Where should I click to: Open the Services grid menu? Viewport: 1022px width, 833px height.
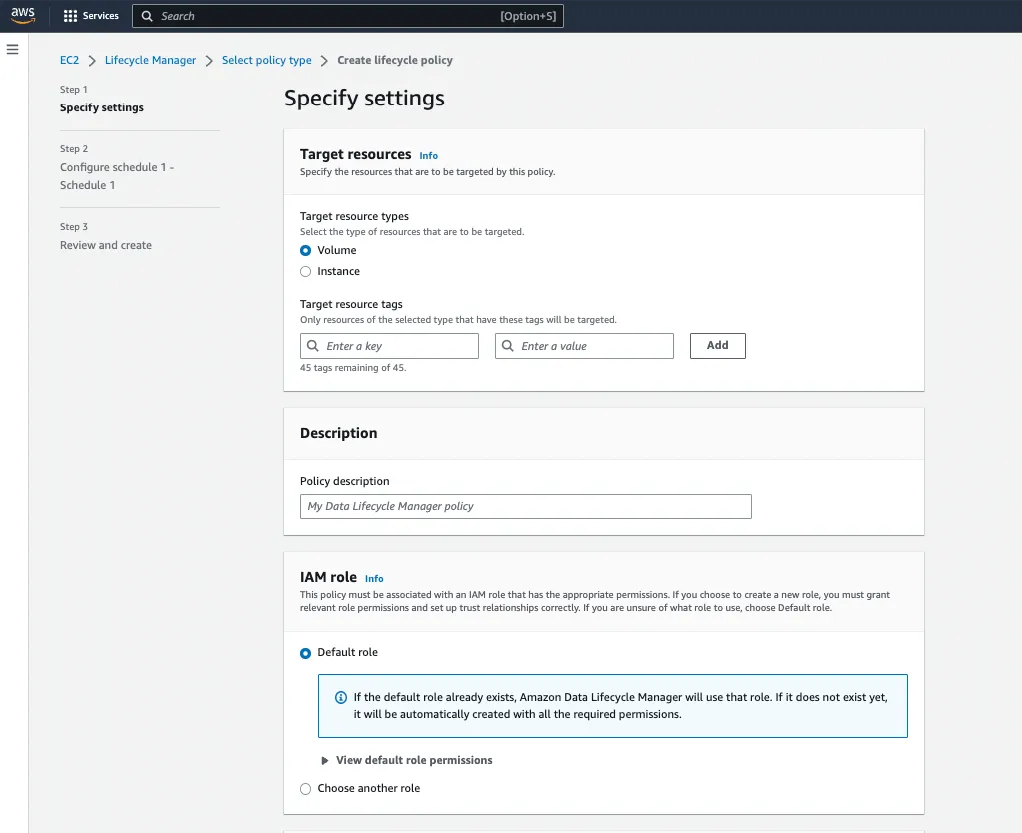point(91,16)
